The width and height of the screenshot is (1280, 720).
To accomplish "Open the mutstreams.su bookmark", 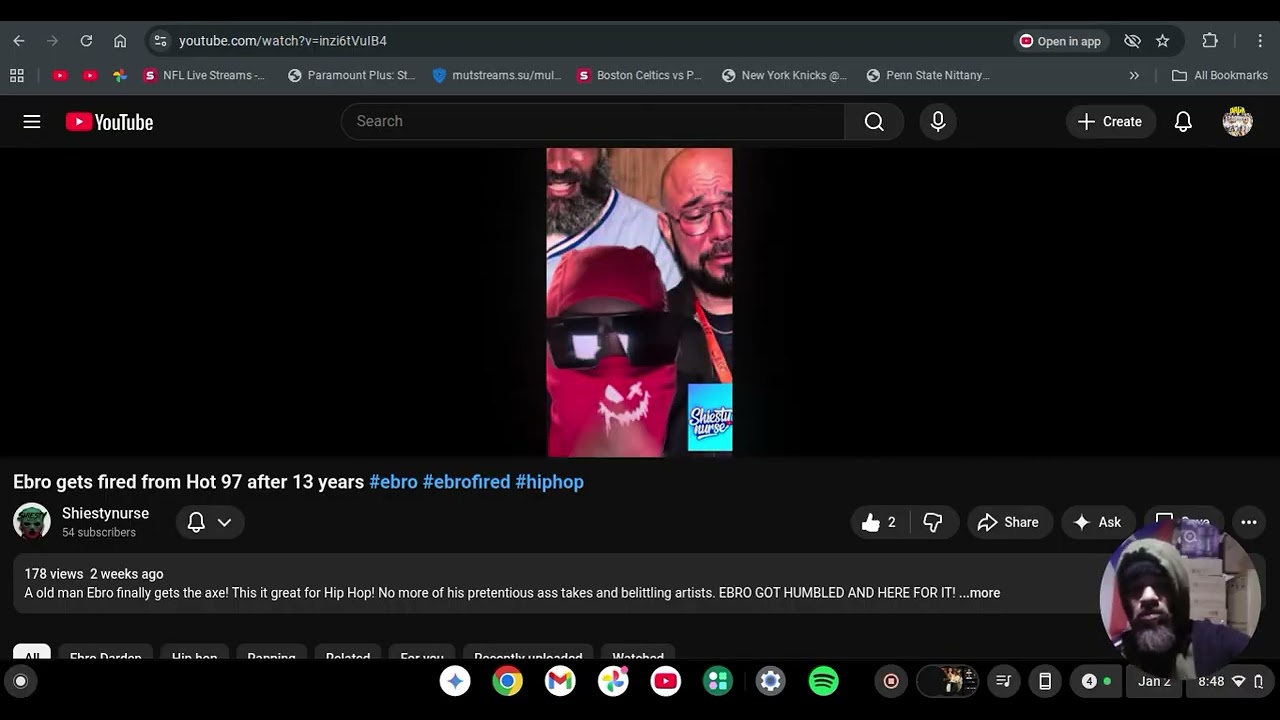I will click(497, 75).
